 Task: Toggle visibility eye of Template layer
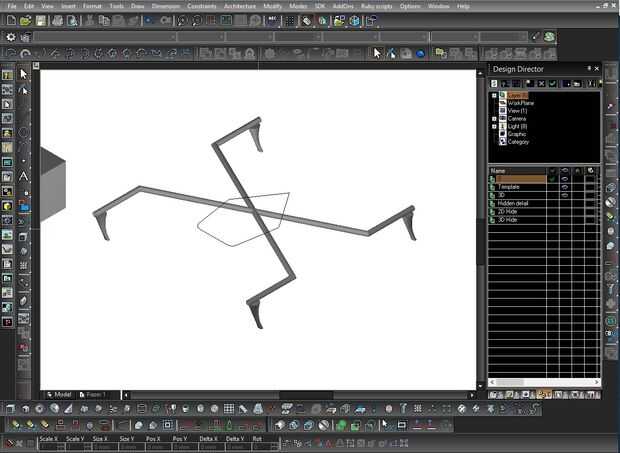click(565, 187)
